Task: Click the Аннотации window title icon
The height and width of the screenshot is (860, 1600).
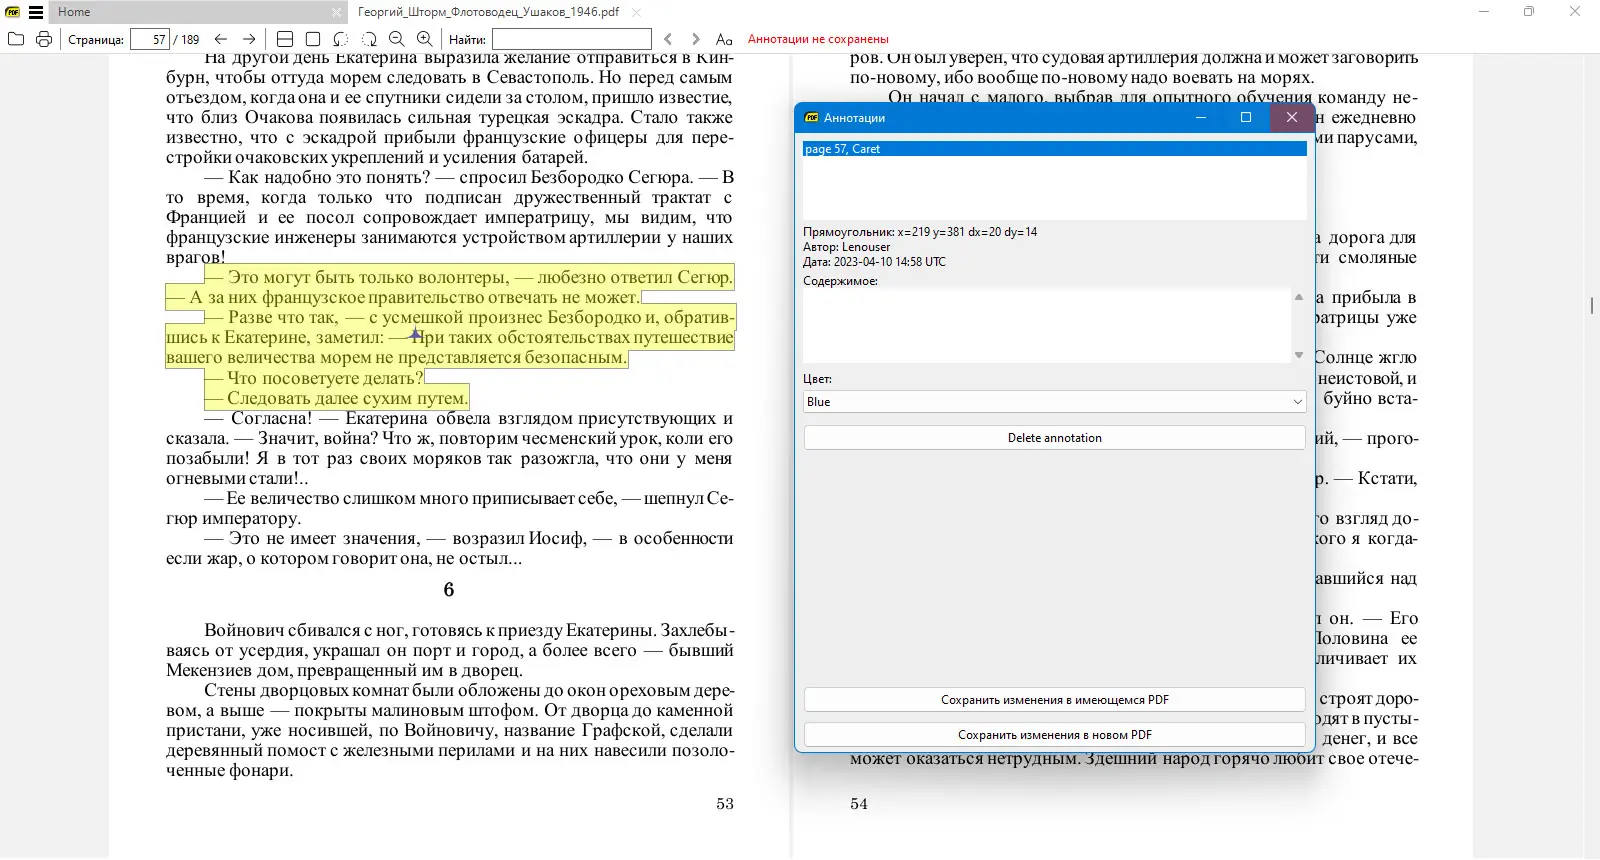Action: [812, 117]
